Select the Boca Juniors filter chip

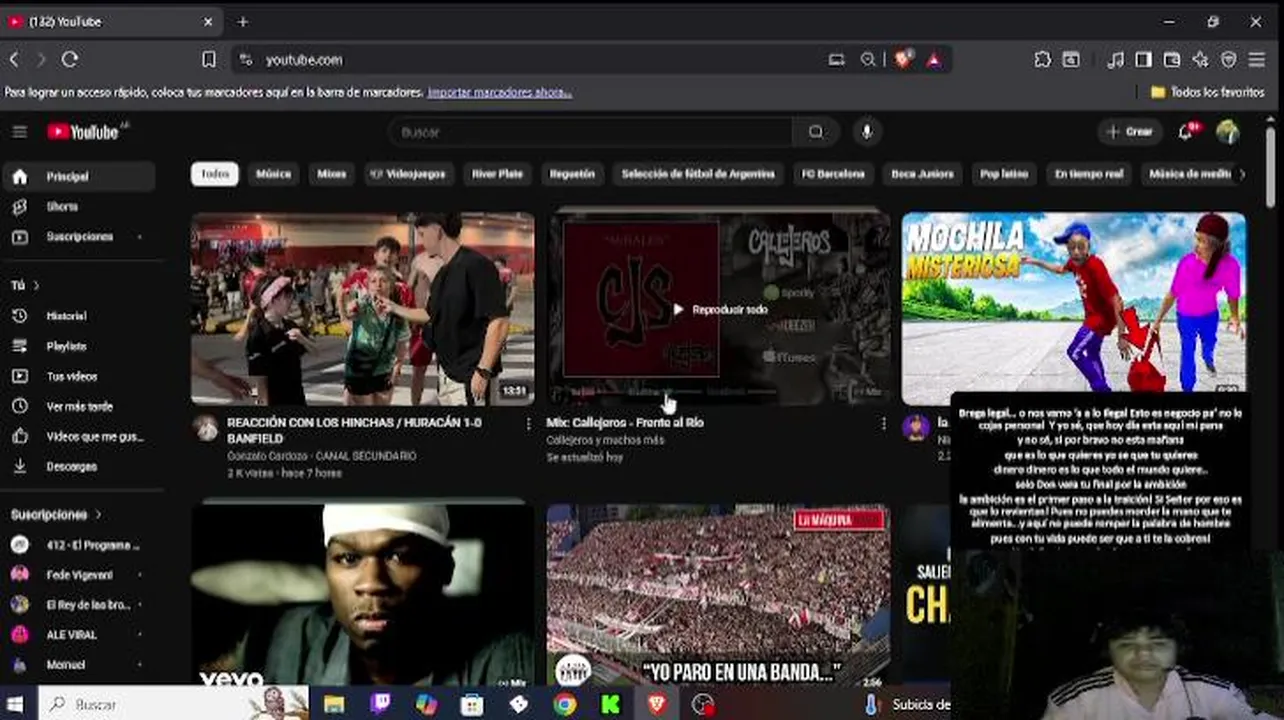(922, 174)
